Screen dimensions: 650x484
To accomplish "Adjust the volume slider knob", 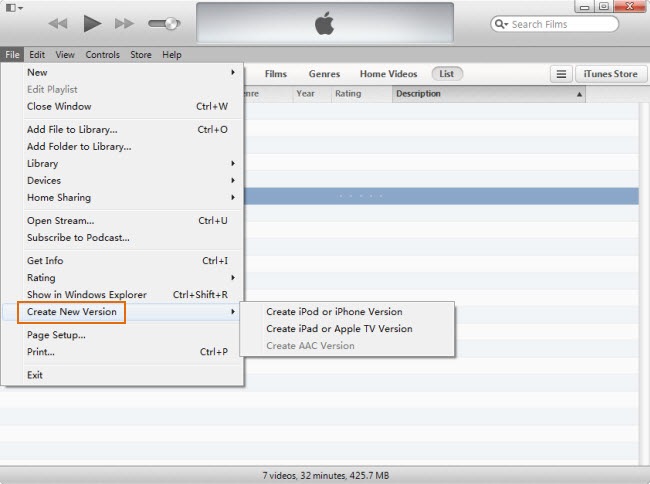I will [170, 24].
